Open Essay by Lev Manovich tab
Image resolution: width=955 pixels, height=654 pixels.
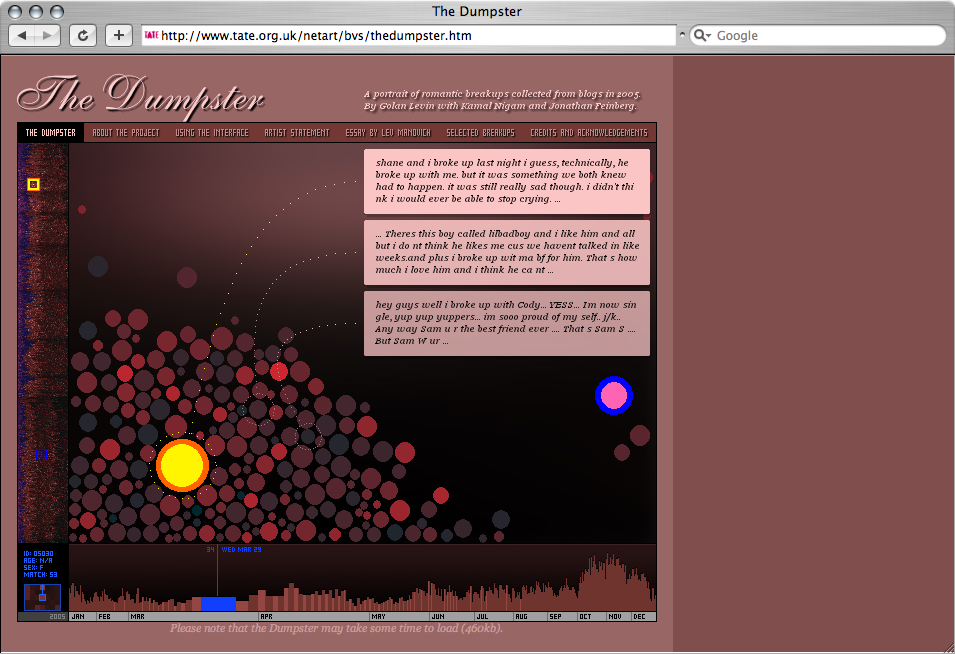pyautogui.click(x=388, y=133)
